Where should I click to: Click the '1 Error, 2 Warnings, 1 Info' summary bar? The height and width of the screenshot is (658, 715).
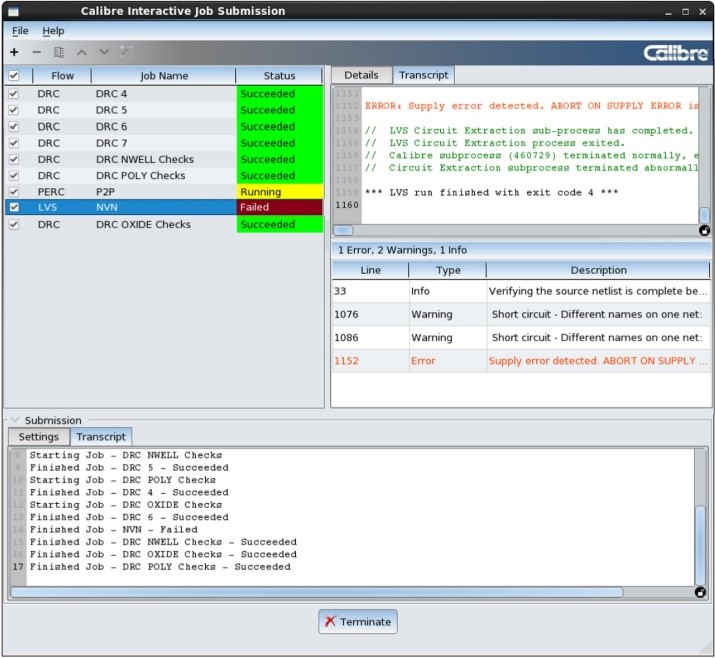pos(521,250)
